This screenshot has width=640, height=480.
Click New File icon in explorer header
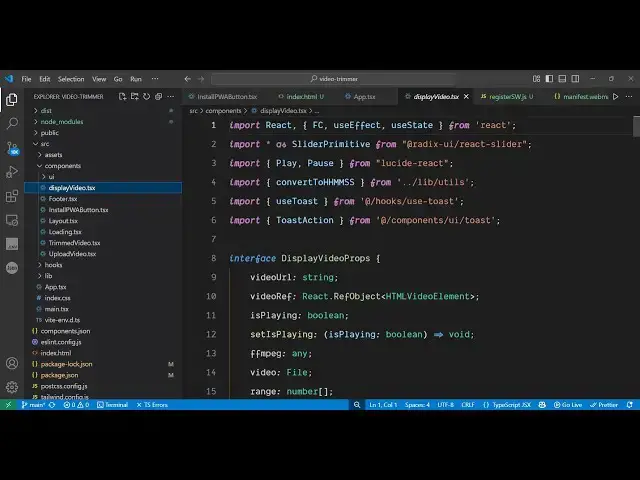(x=122, y=97)
